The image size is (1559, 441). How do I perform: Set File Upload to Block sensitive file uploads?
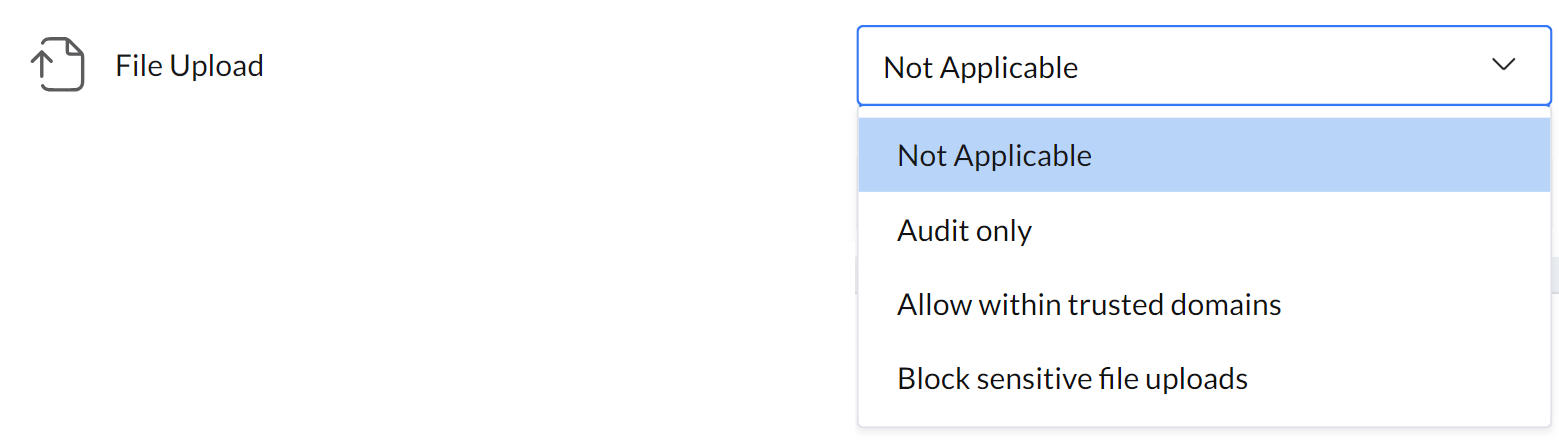click(1072, 379)
